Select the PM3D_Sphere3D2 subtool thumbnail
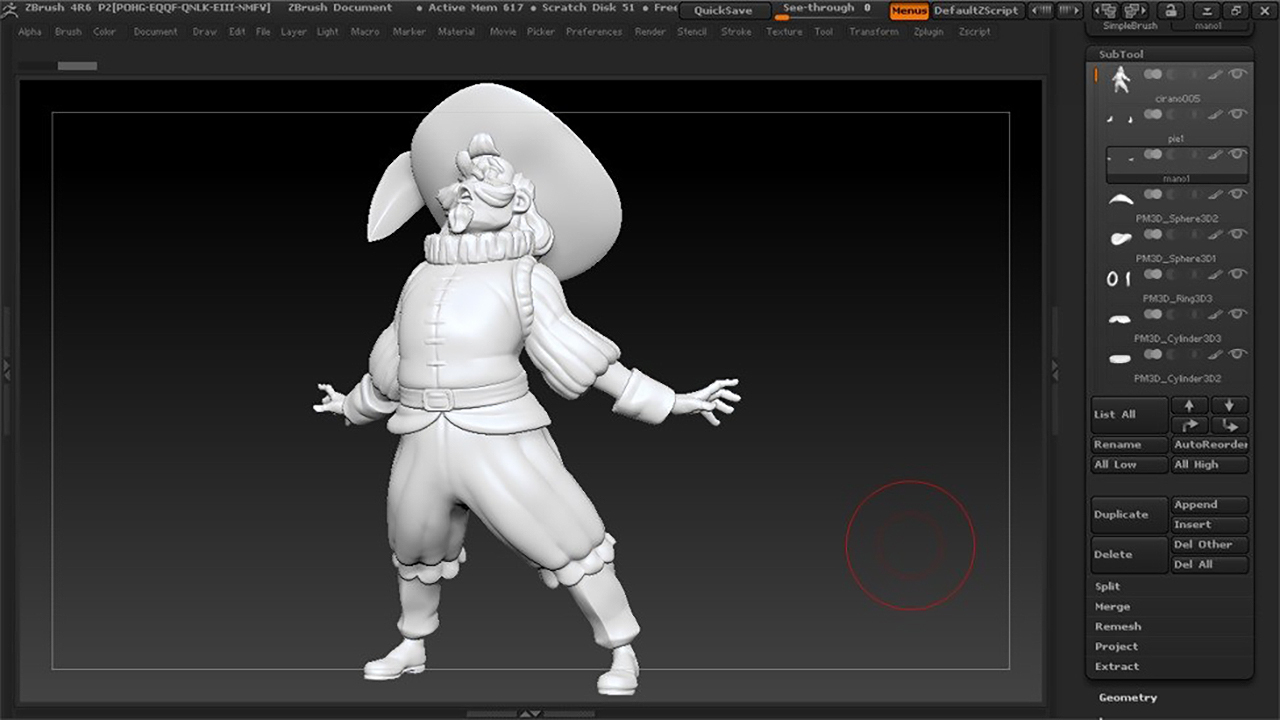The image size is (1280, 720). click(x=1119, y=199)
